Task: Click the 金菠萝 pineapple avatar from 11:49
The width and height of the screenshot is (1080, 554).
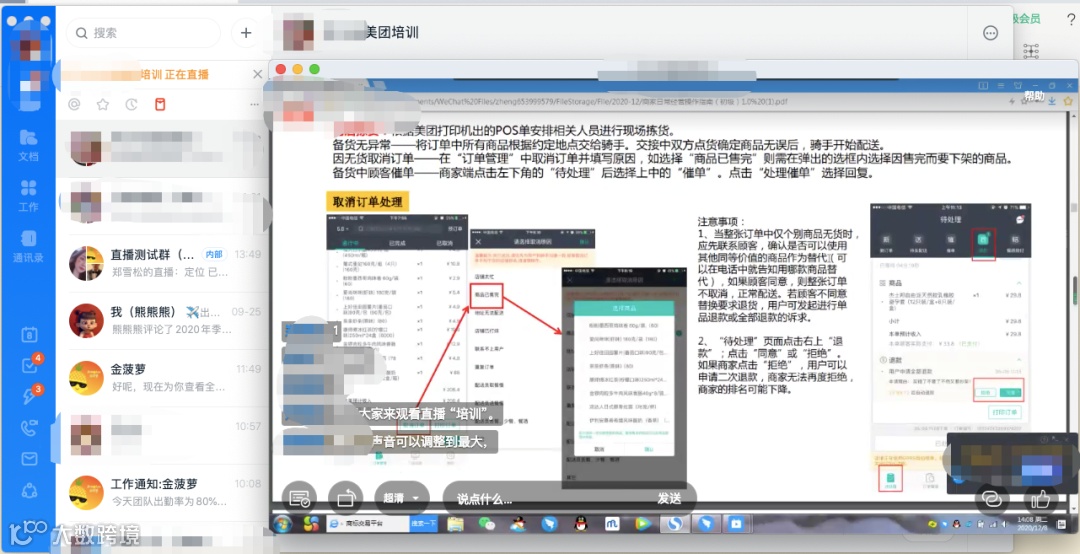Action: (87, 378)
